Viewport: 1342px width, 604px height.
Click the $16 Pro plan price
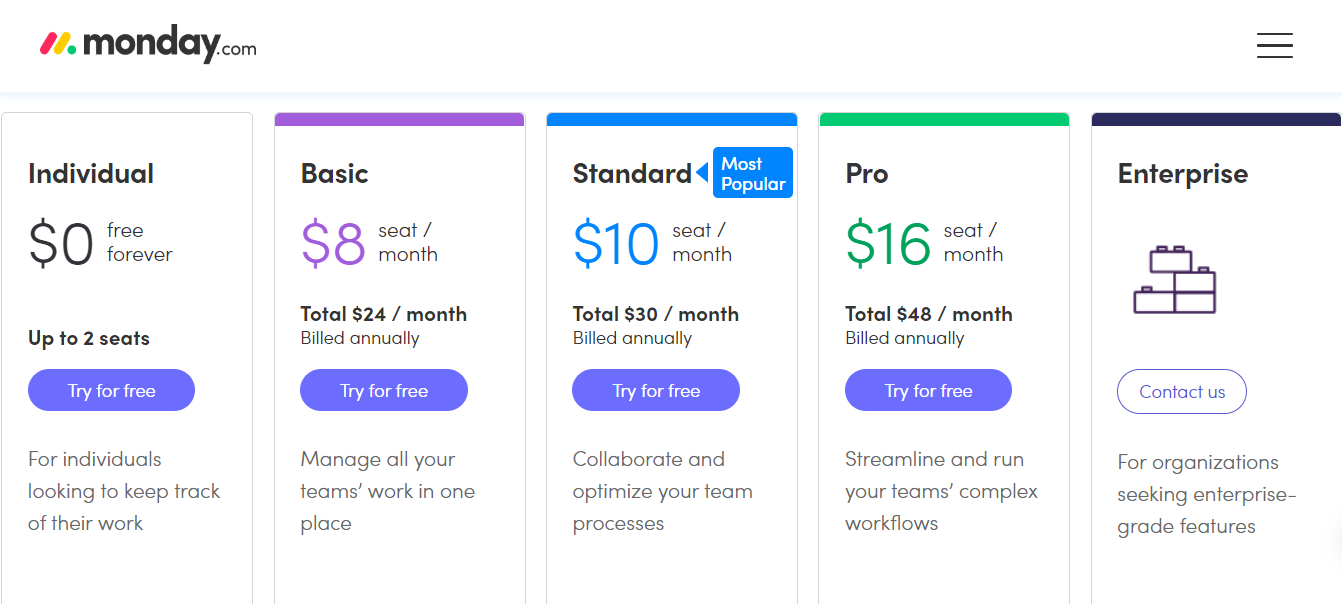coord(888,244)
